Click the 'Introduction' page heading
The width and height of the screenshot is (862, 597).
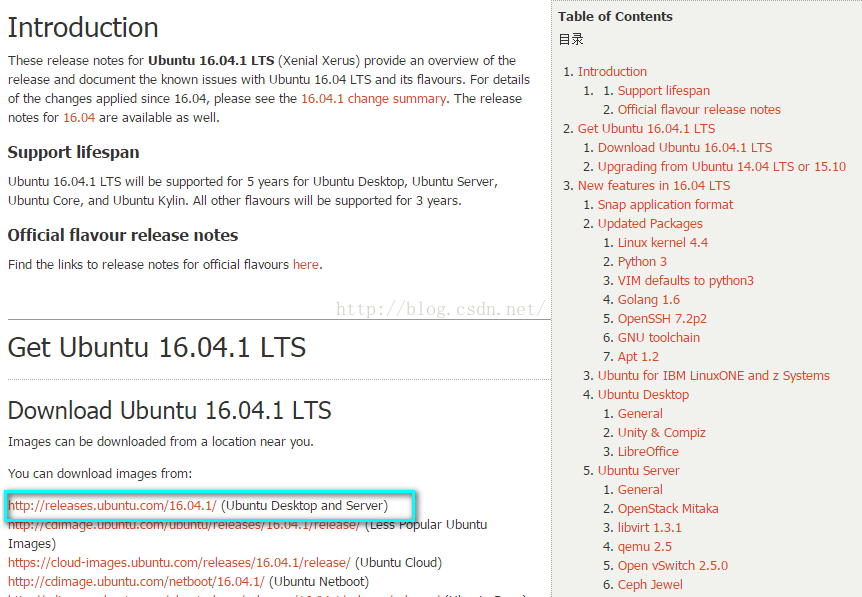[x=83, y=27]
